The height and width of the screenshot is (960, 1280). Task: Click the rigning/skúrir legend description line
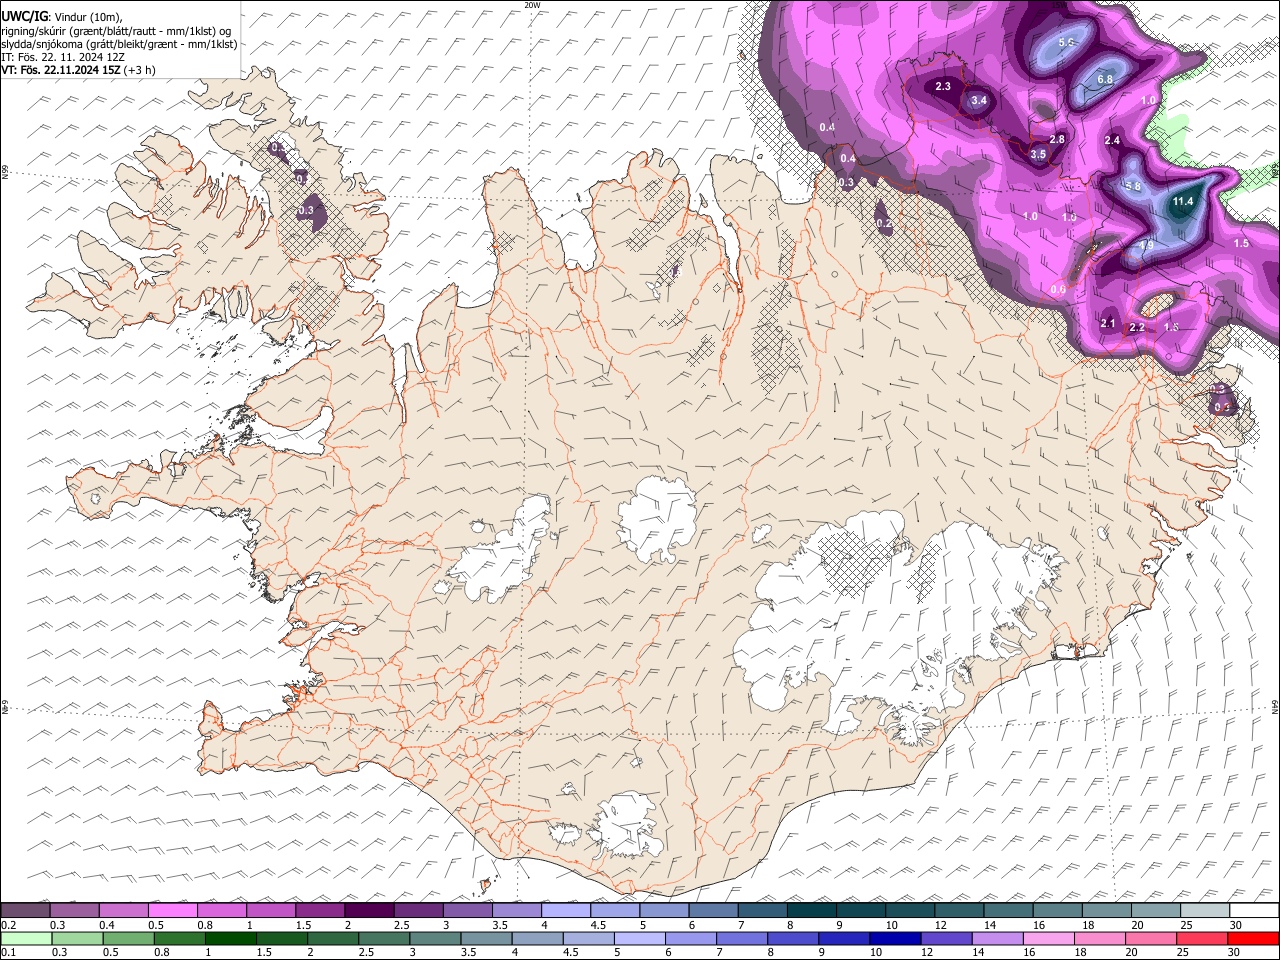[x=116, y=30]
